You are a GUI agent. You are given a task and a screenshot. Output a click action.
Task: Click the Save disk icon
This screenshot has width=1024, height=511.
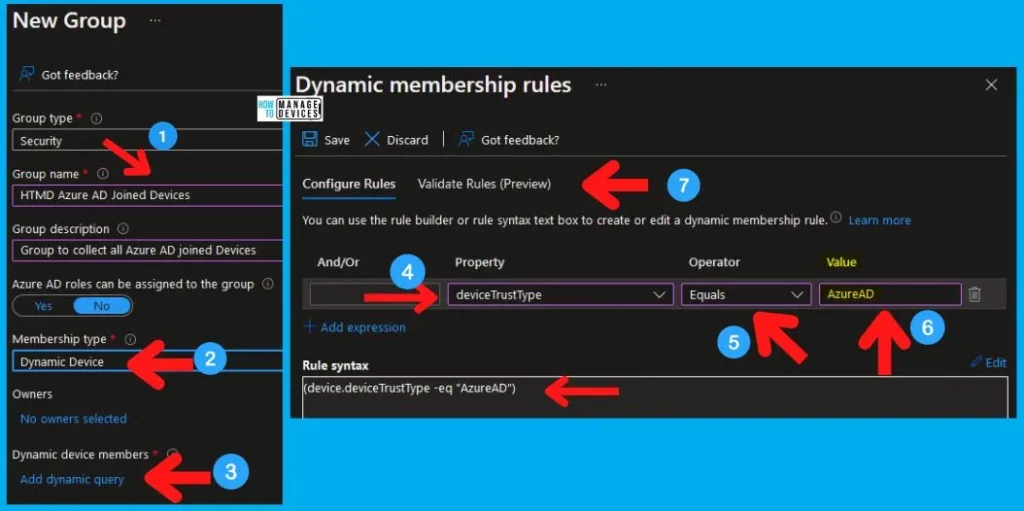(310, 140)
